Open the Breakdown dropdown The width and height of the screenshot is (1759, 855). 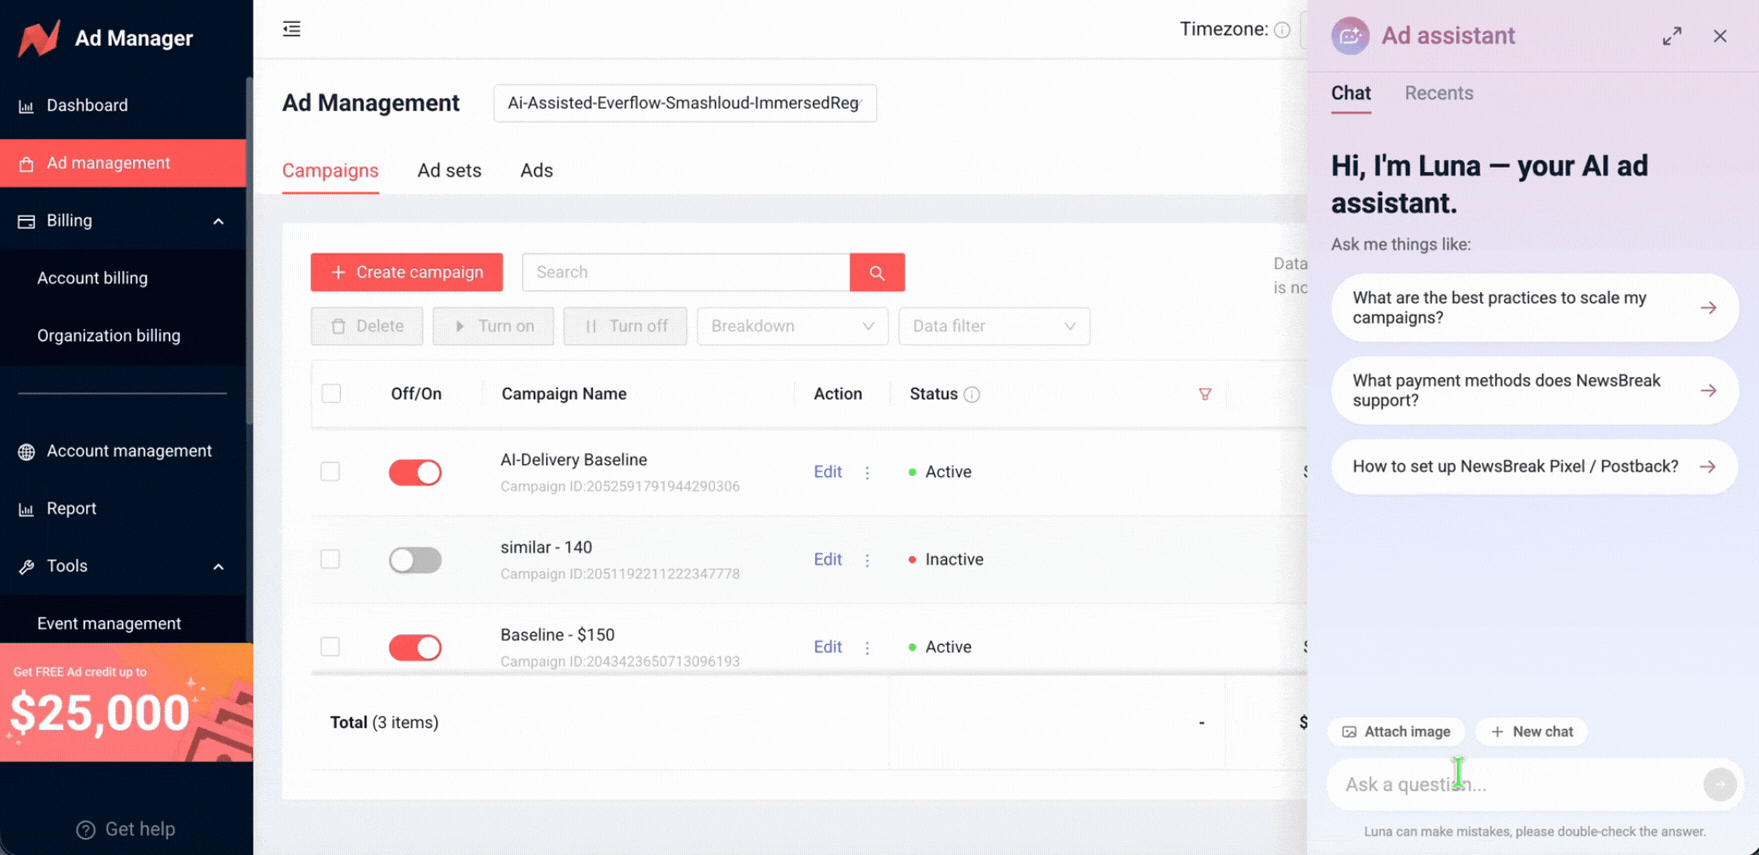792,326
